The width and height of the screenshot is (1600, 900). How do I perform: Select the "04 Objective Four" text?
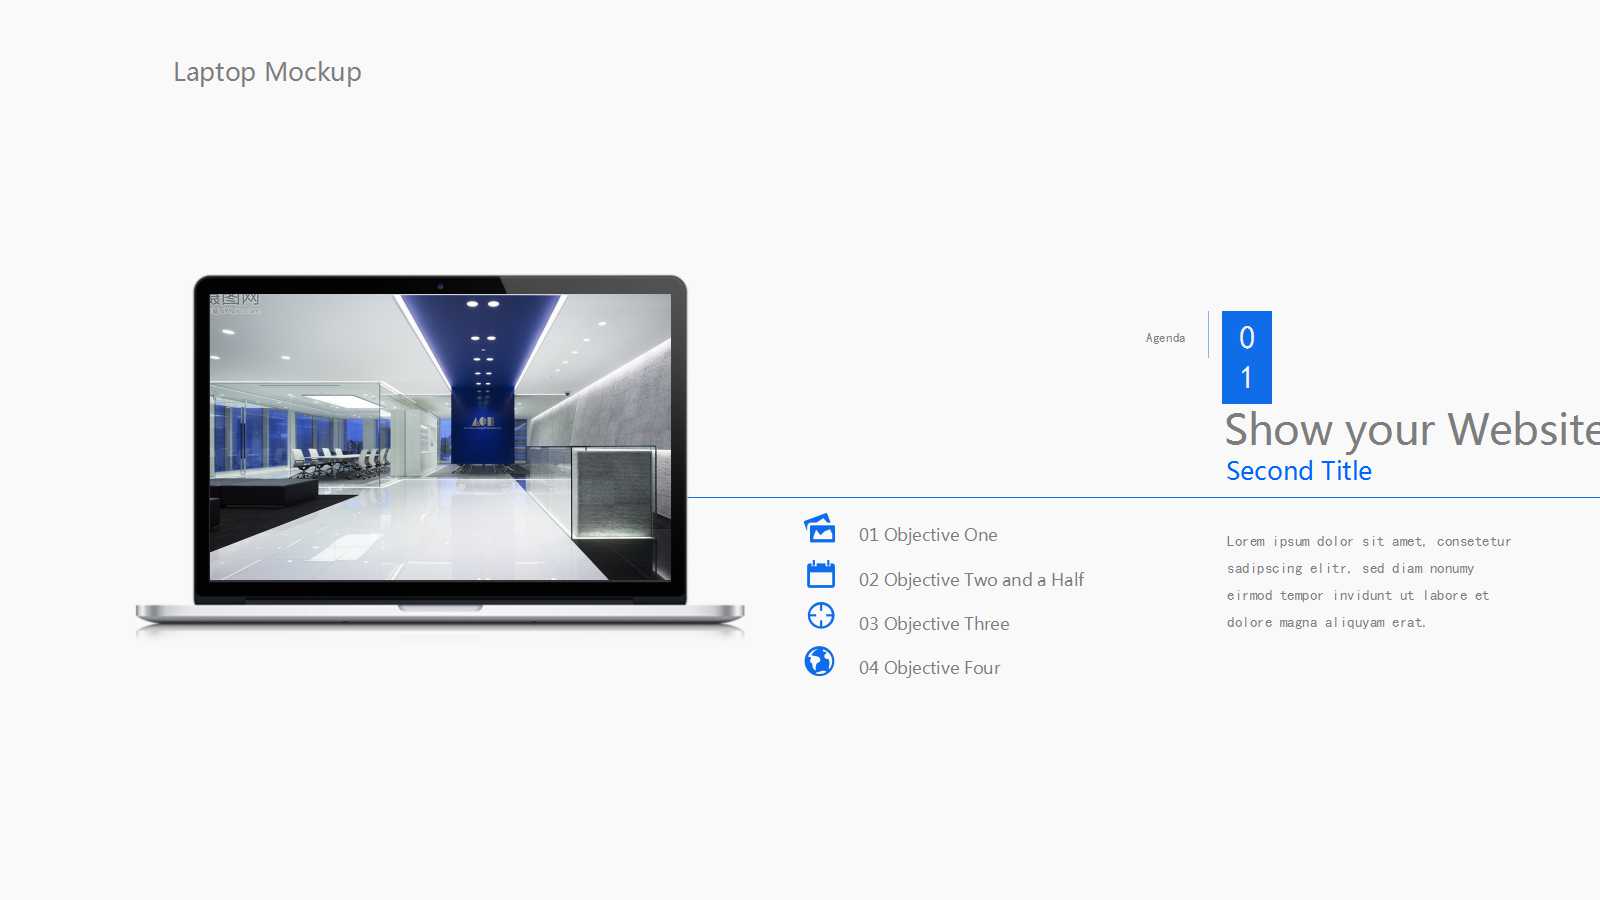(929, 668)
